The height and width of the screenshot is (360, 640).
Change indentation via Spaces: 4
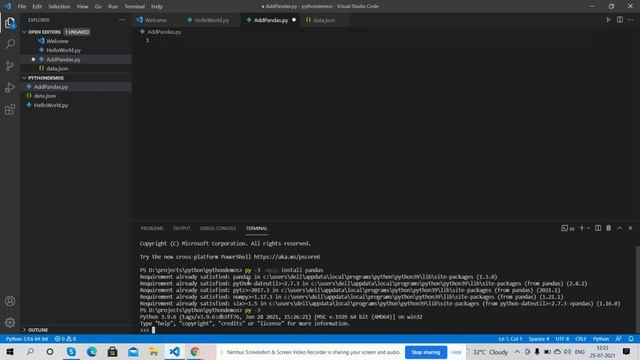click(539, 339)
